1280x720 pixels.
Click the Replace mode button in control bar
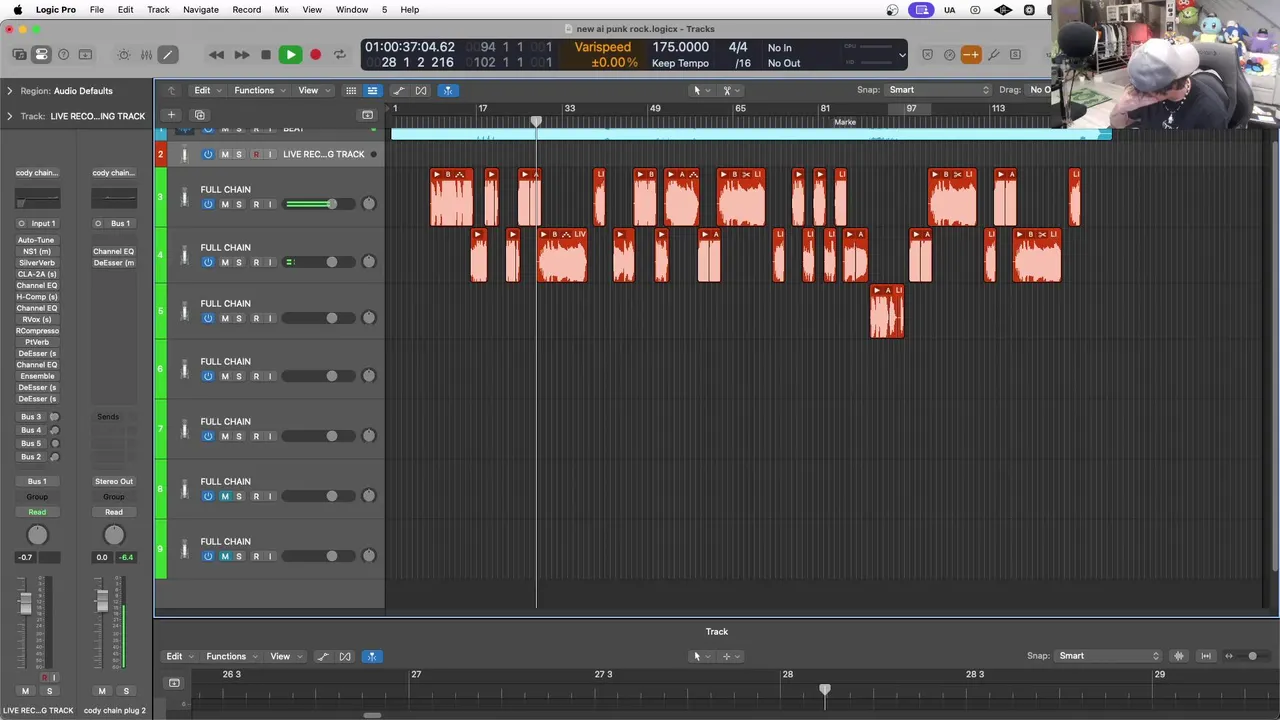927,55
